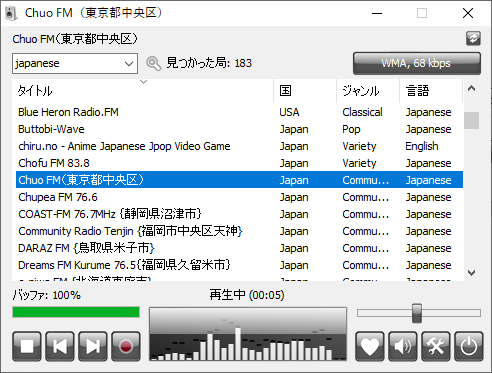This screenshot has width=492, height=373.
Task: Sort list by ジャンル column header
Action: click(368, 91)
